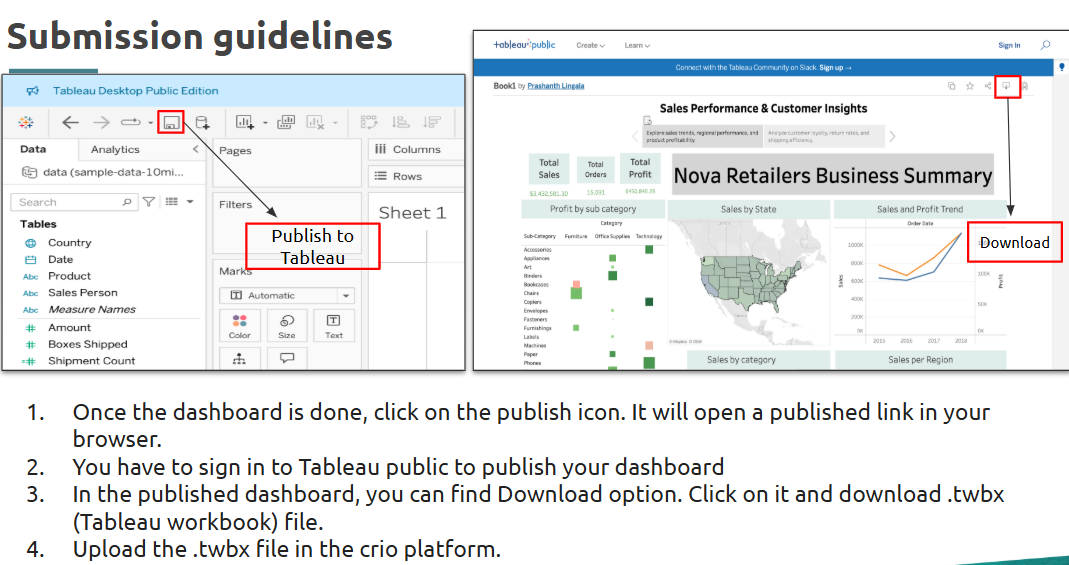Switch to the Data pane tab

[x=33, y=149]
